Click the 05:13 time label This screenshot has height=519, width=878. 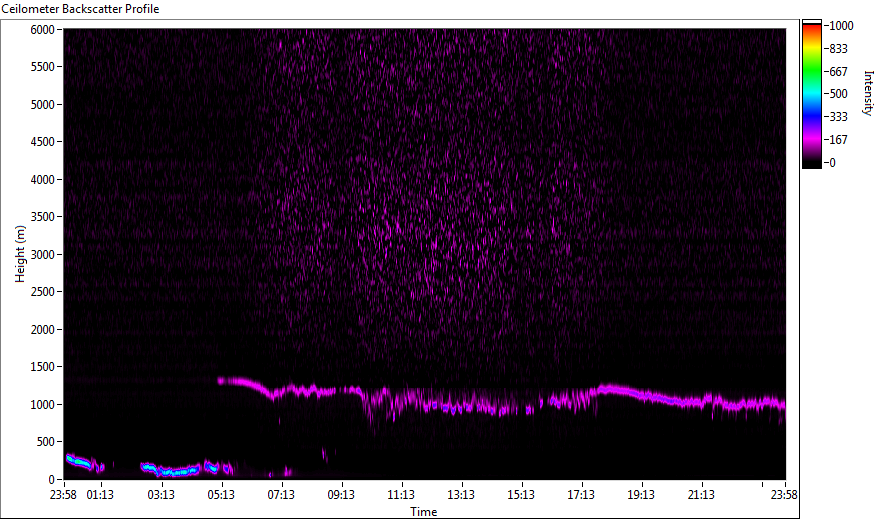[221, 494]
